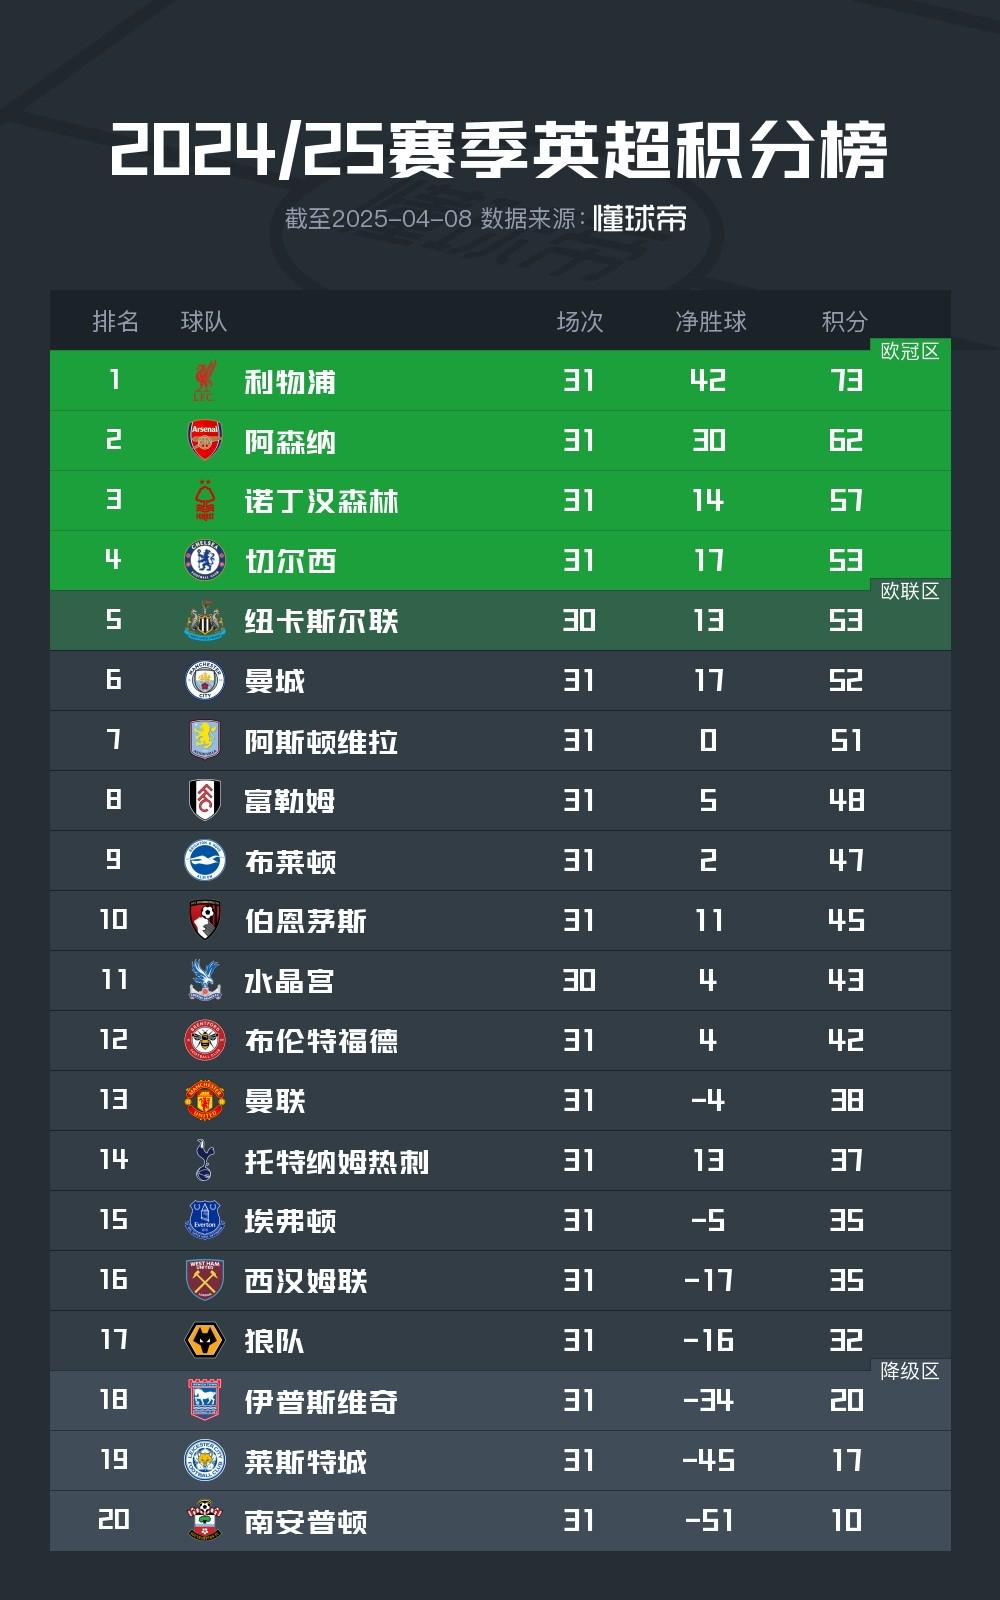Select the 净胜球 column header
The height and width of the screenshot is (1600, 1000).
(711, 321)
